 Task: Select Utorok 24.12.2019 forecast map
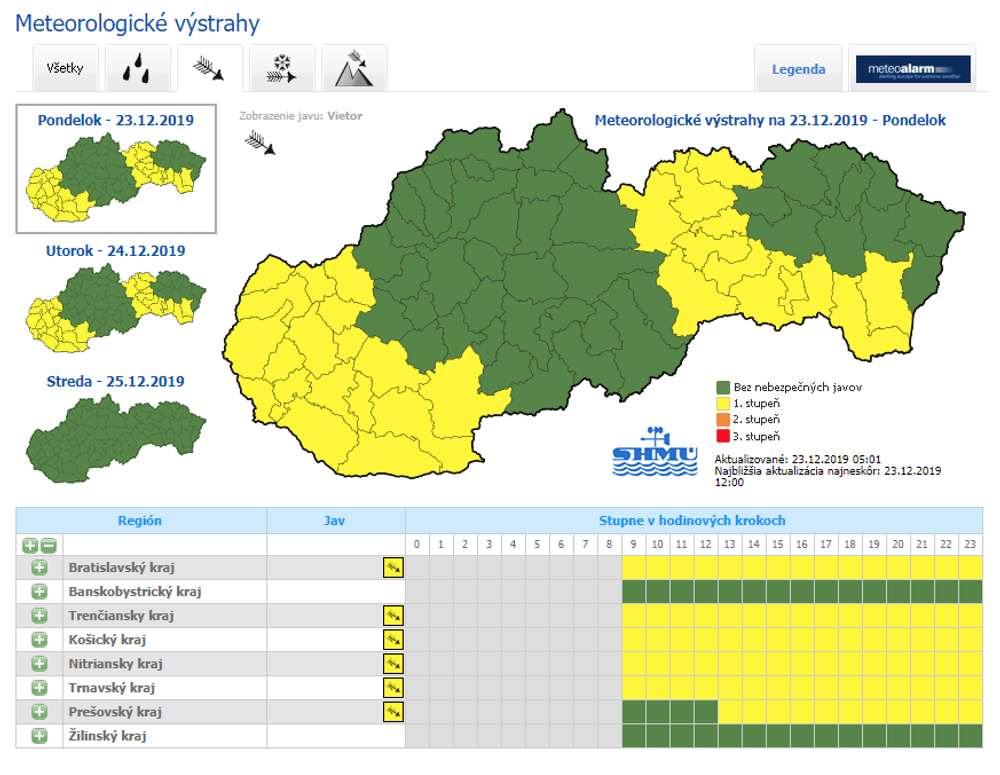(116, 298)
